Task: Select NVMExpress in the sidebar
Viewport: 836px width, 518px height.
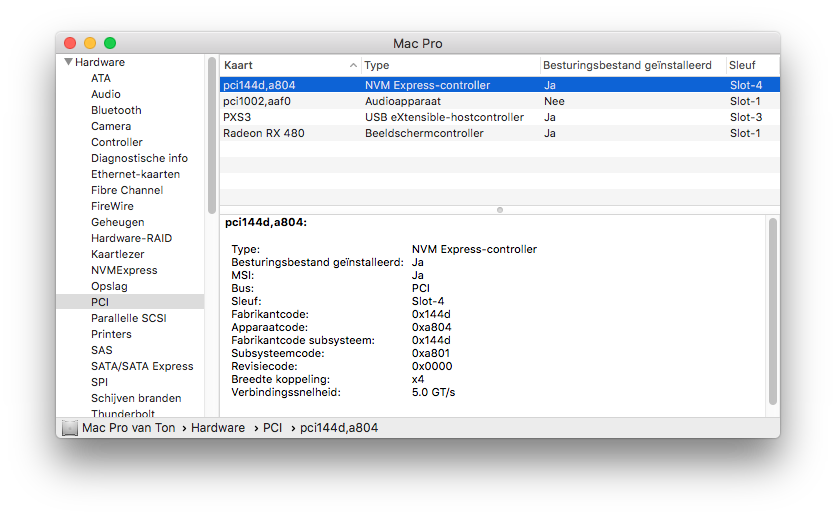Action: click(x=124, y=270)
